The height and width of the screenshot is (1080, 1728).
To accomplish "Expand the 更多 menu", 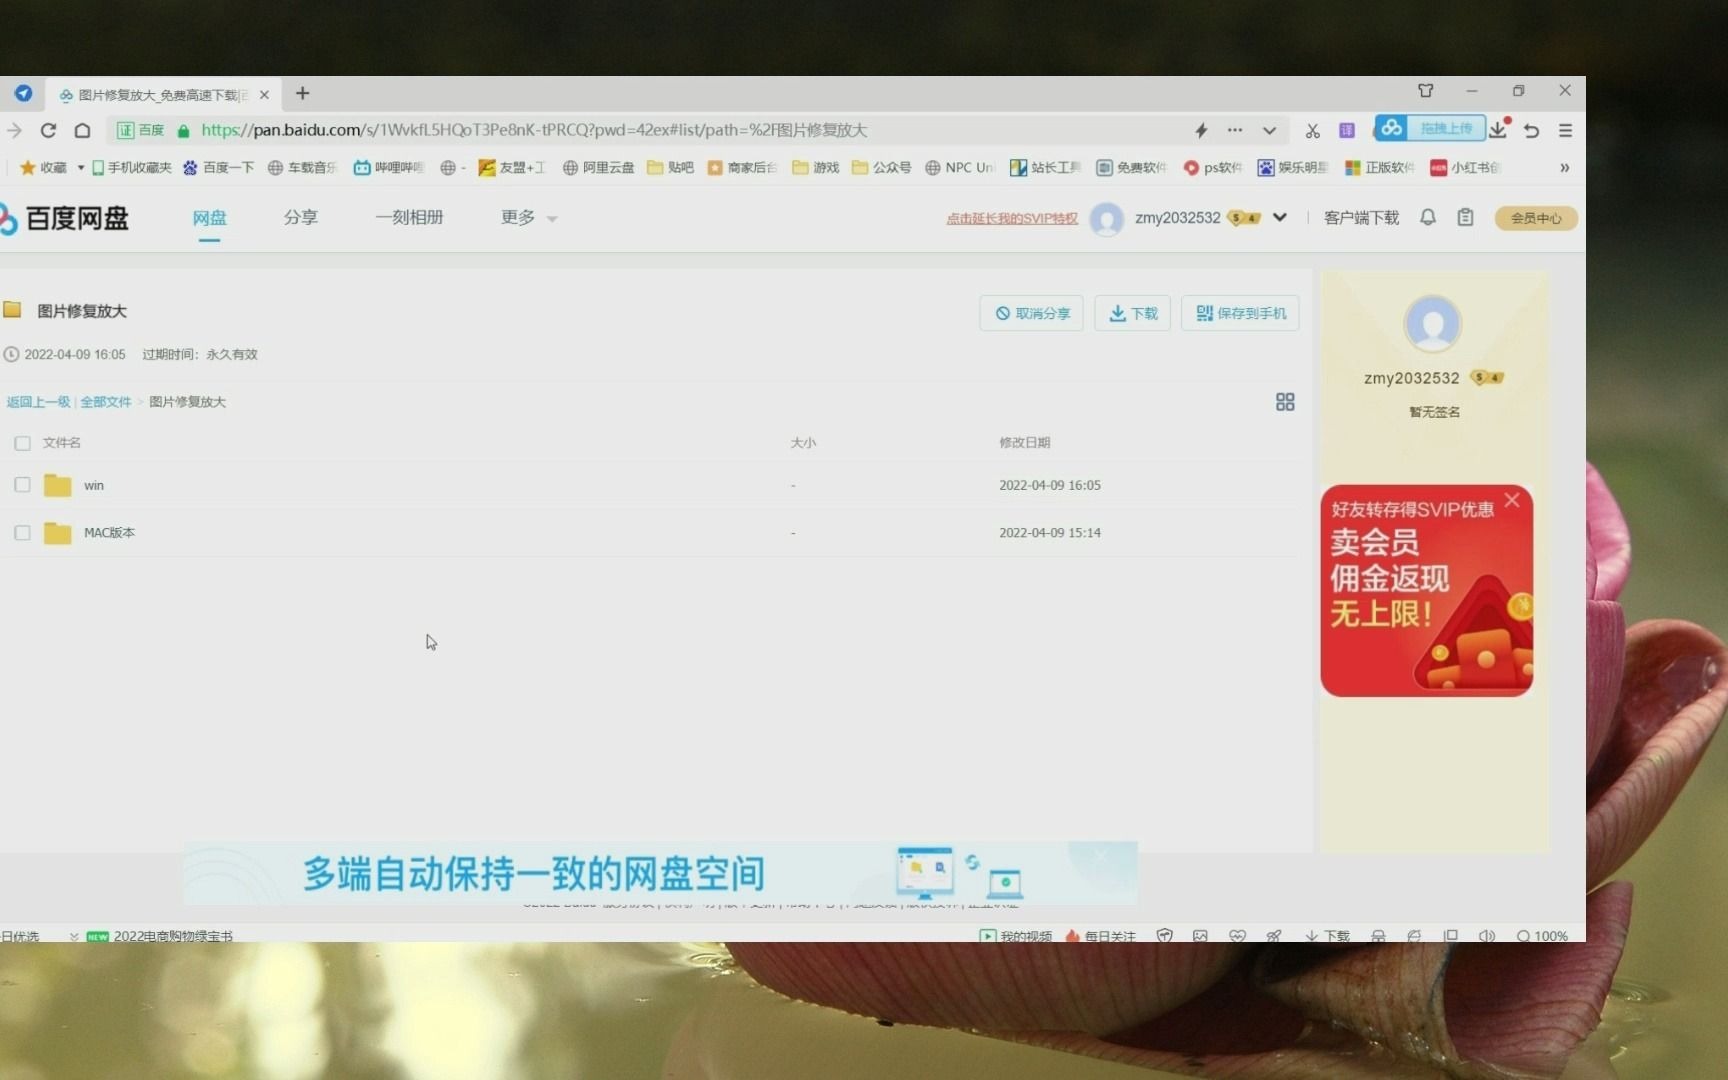I will [528, 217].
